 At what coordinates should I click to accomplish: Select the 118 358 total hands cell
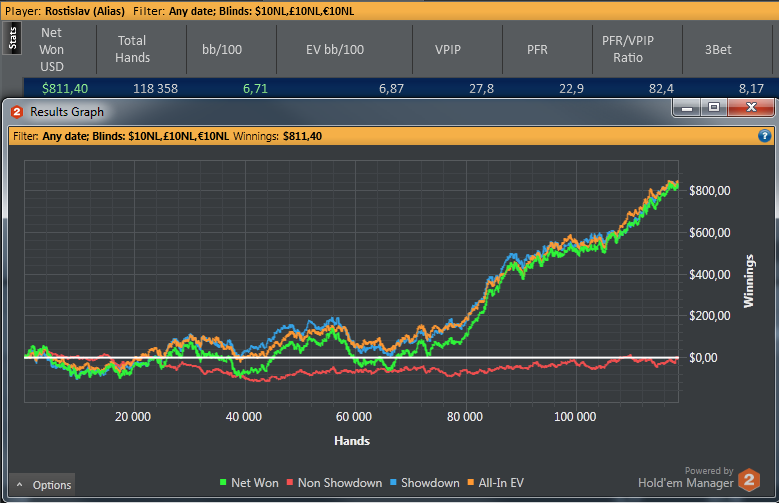(x=156, y=88)
